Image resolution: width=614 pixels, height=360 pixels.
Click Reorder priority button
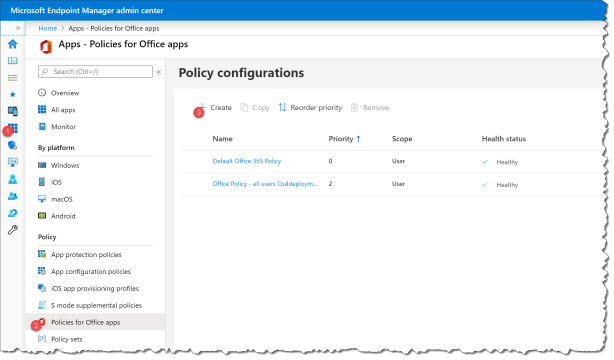pos(310,107)
